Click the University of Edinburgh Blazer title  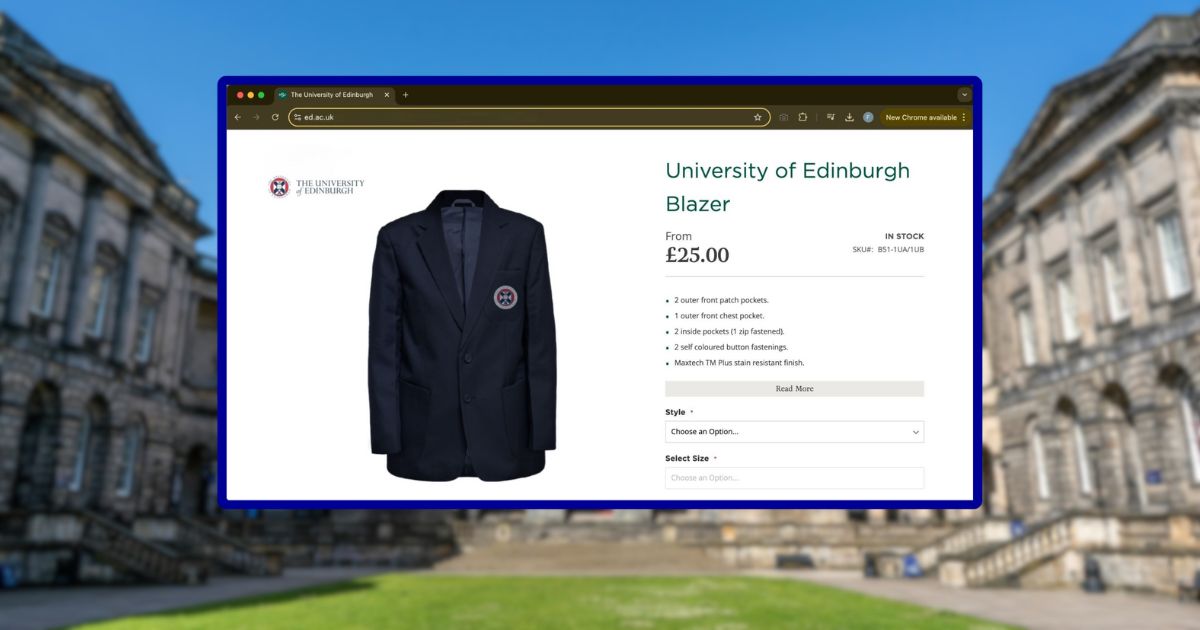click(787, 187)
